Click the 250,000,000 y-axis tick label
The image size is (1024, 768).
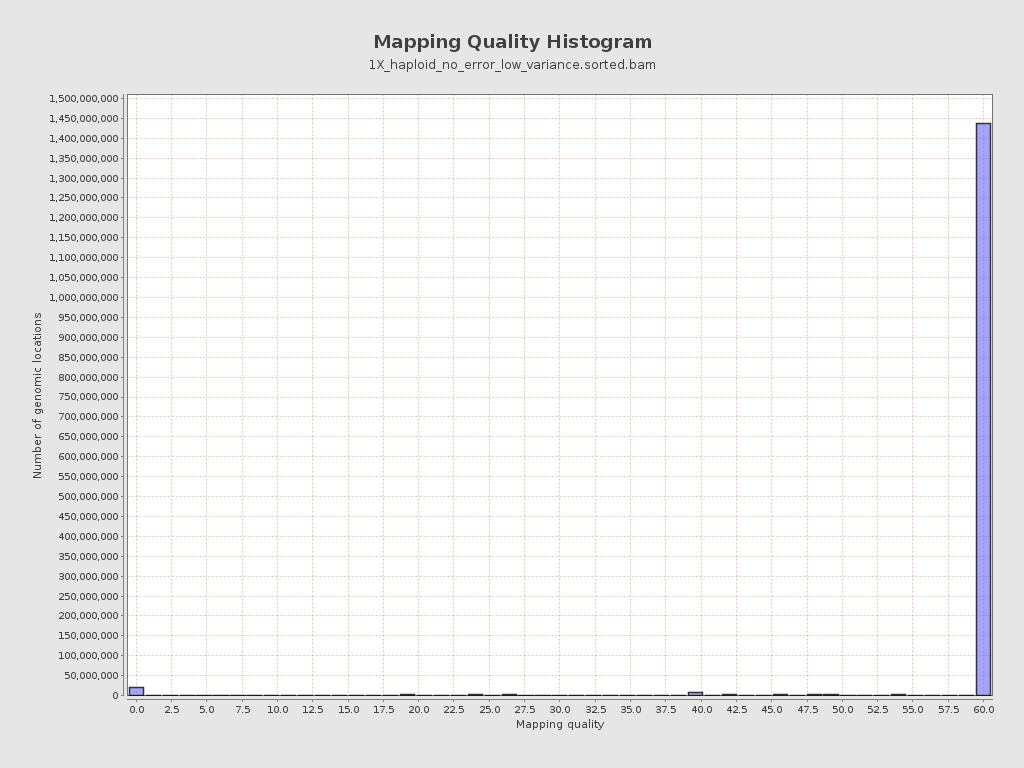pyautogui.click(x=88, y=596)
